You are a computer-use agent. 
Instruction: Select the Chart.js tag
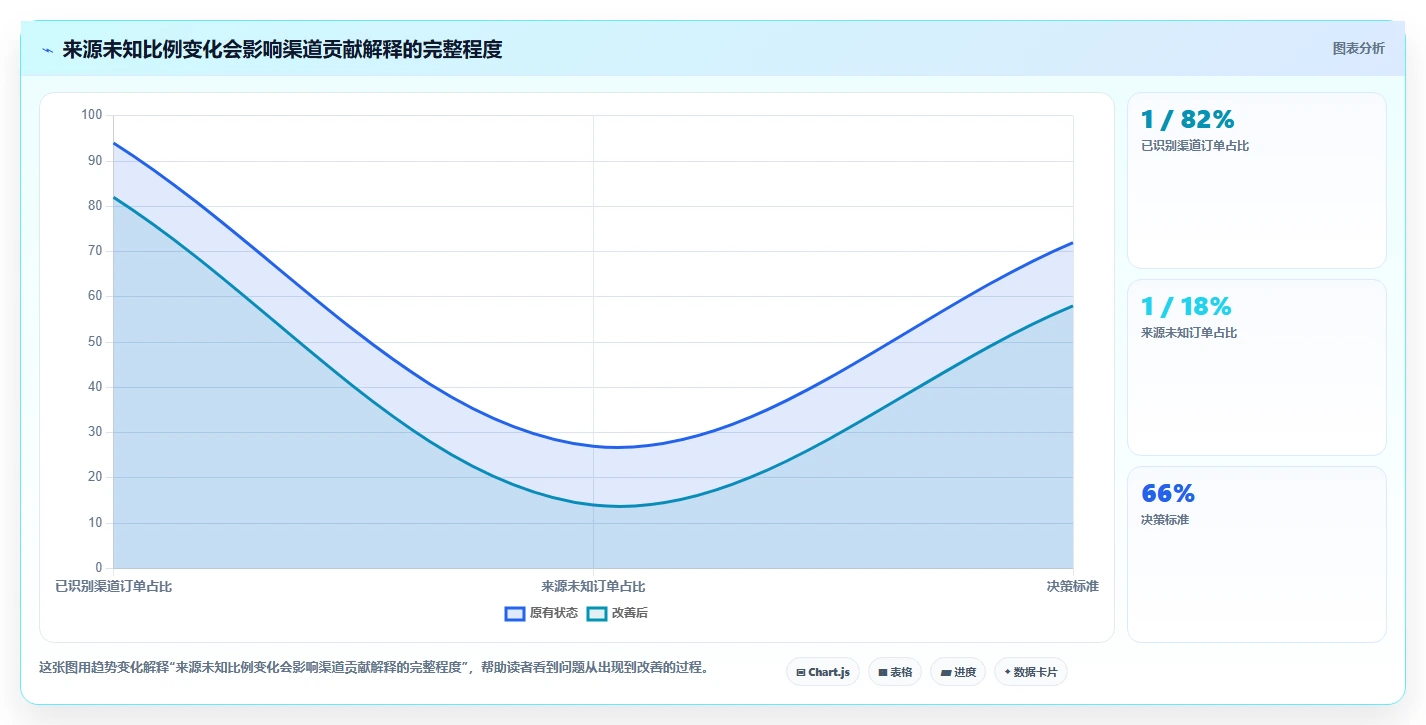[x=823, y=672]
